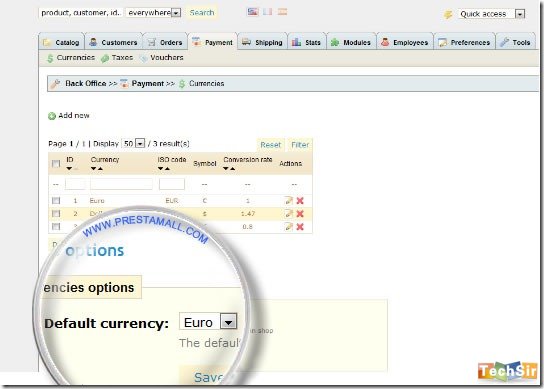The width and height of the screenshot is (544, 389).
Task: Click the EUR ISO code cell
Action: click(172, 201)
